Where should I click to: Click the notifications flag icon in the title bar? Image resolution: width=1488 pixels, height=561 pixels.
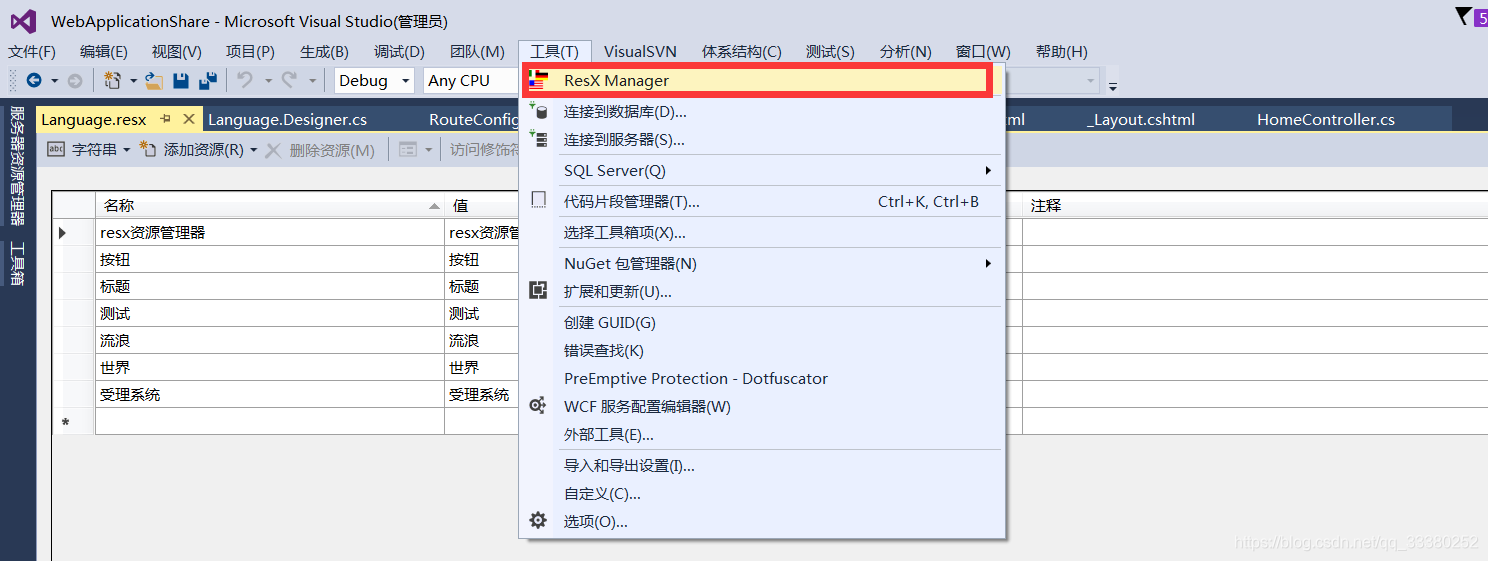tap(1463, 17)
